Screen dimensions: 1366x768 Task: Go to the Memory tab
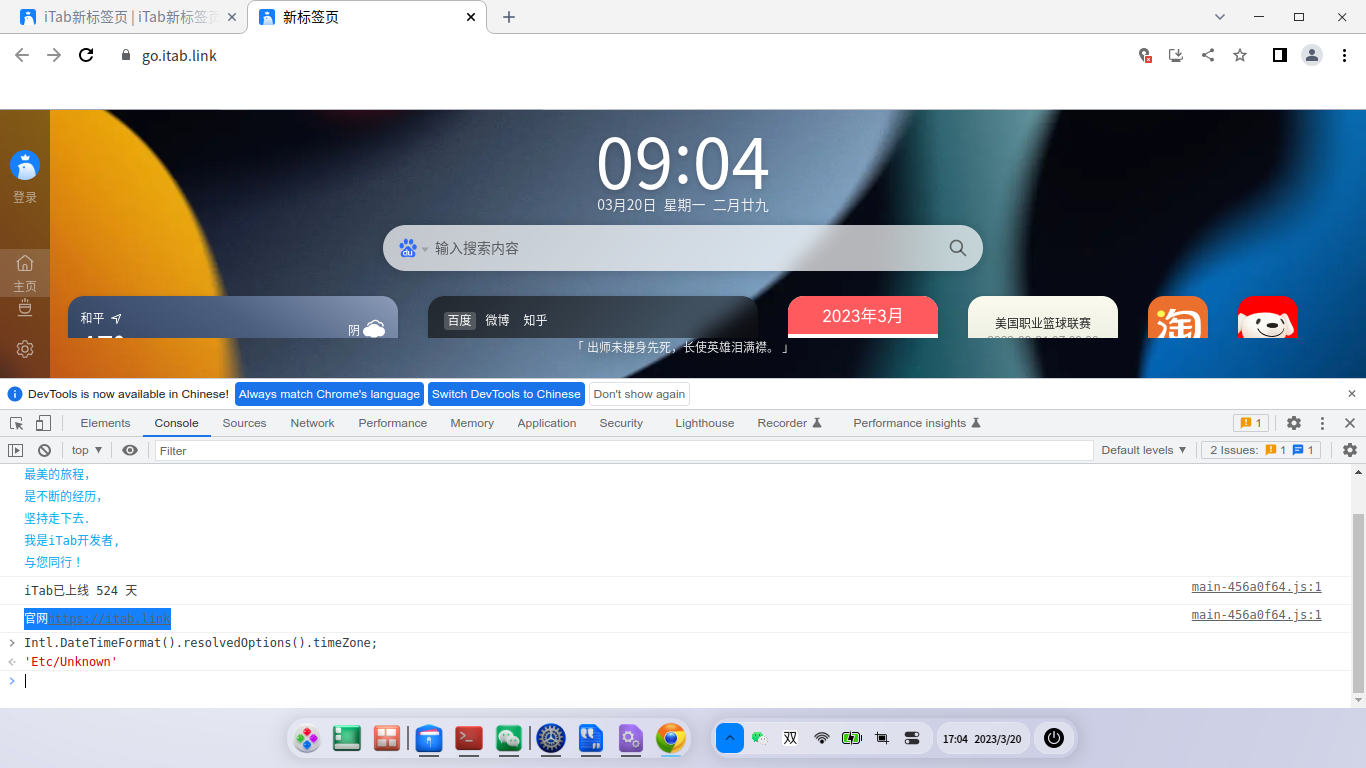point(472,423)
